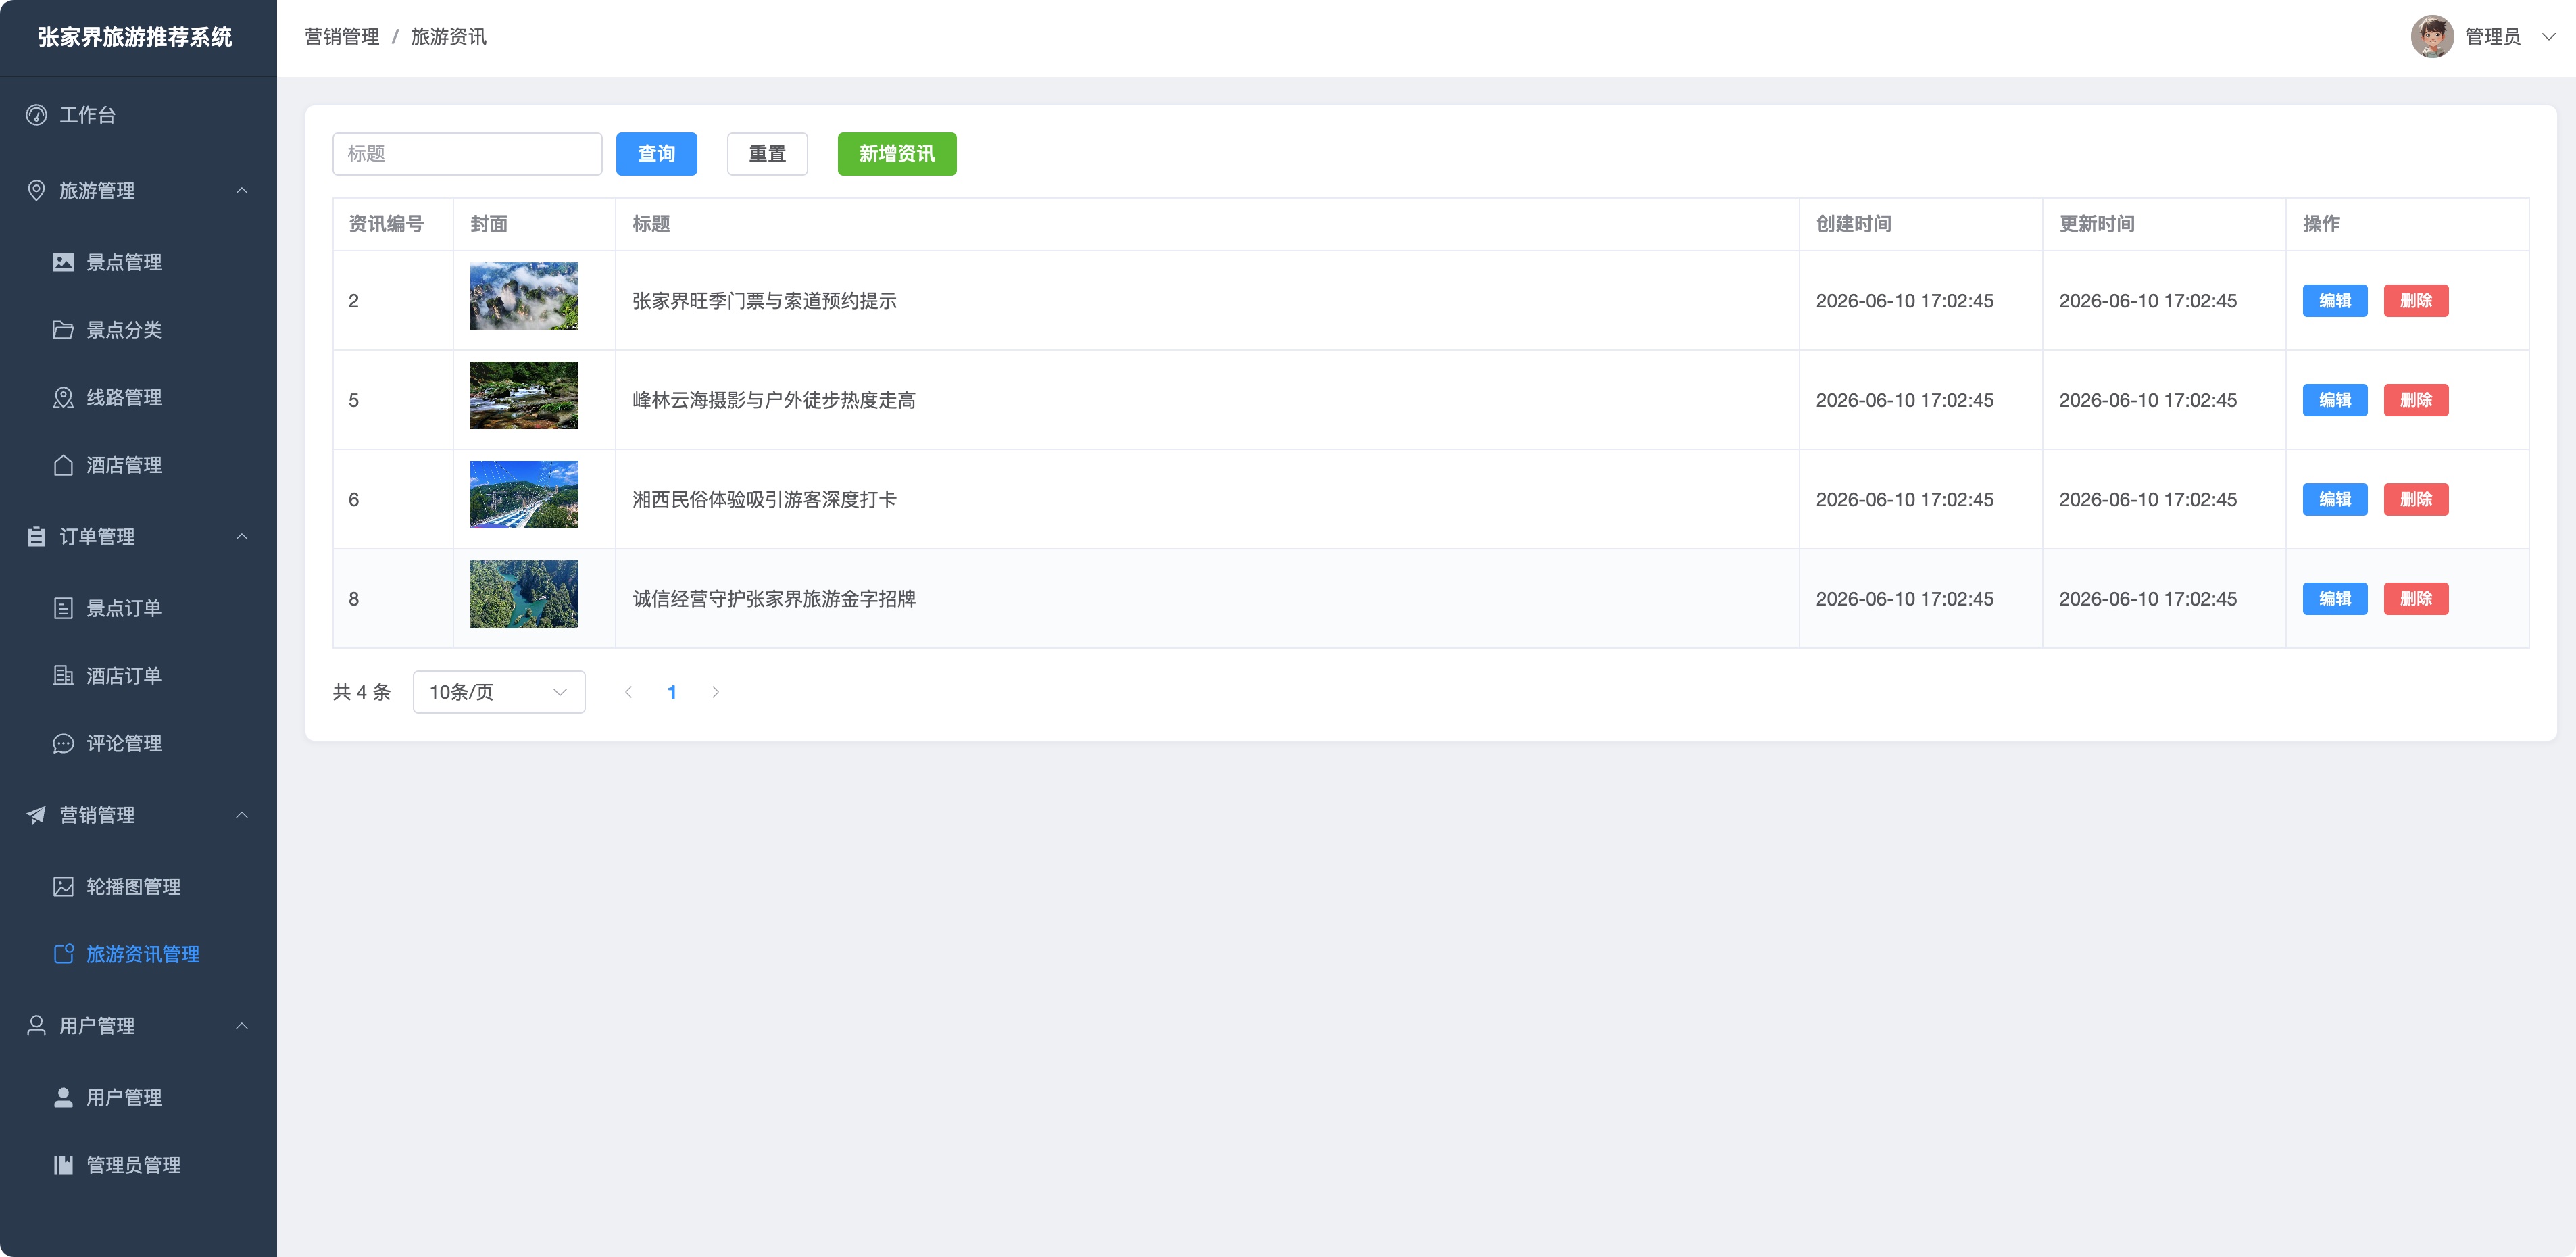The image size is (2576, 1257).
Task: Click title 诚信经营守护张家界旅游金字招牌
Action: click(774, 599)
